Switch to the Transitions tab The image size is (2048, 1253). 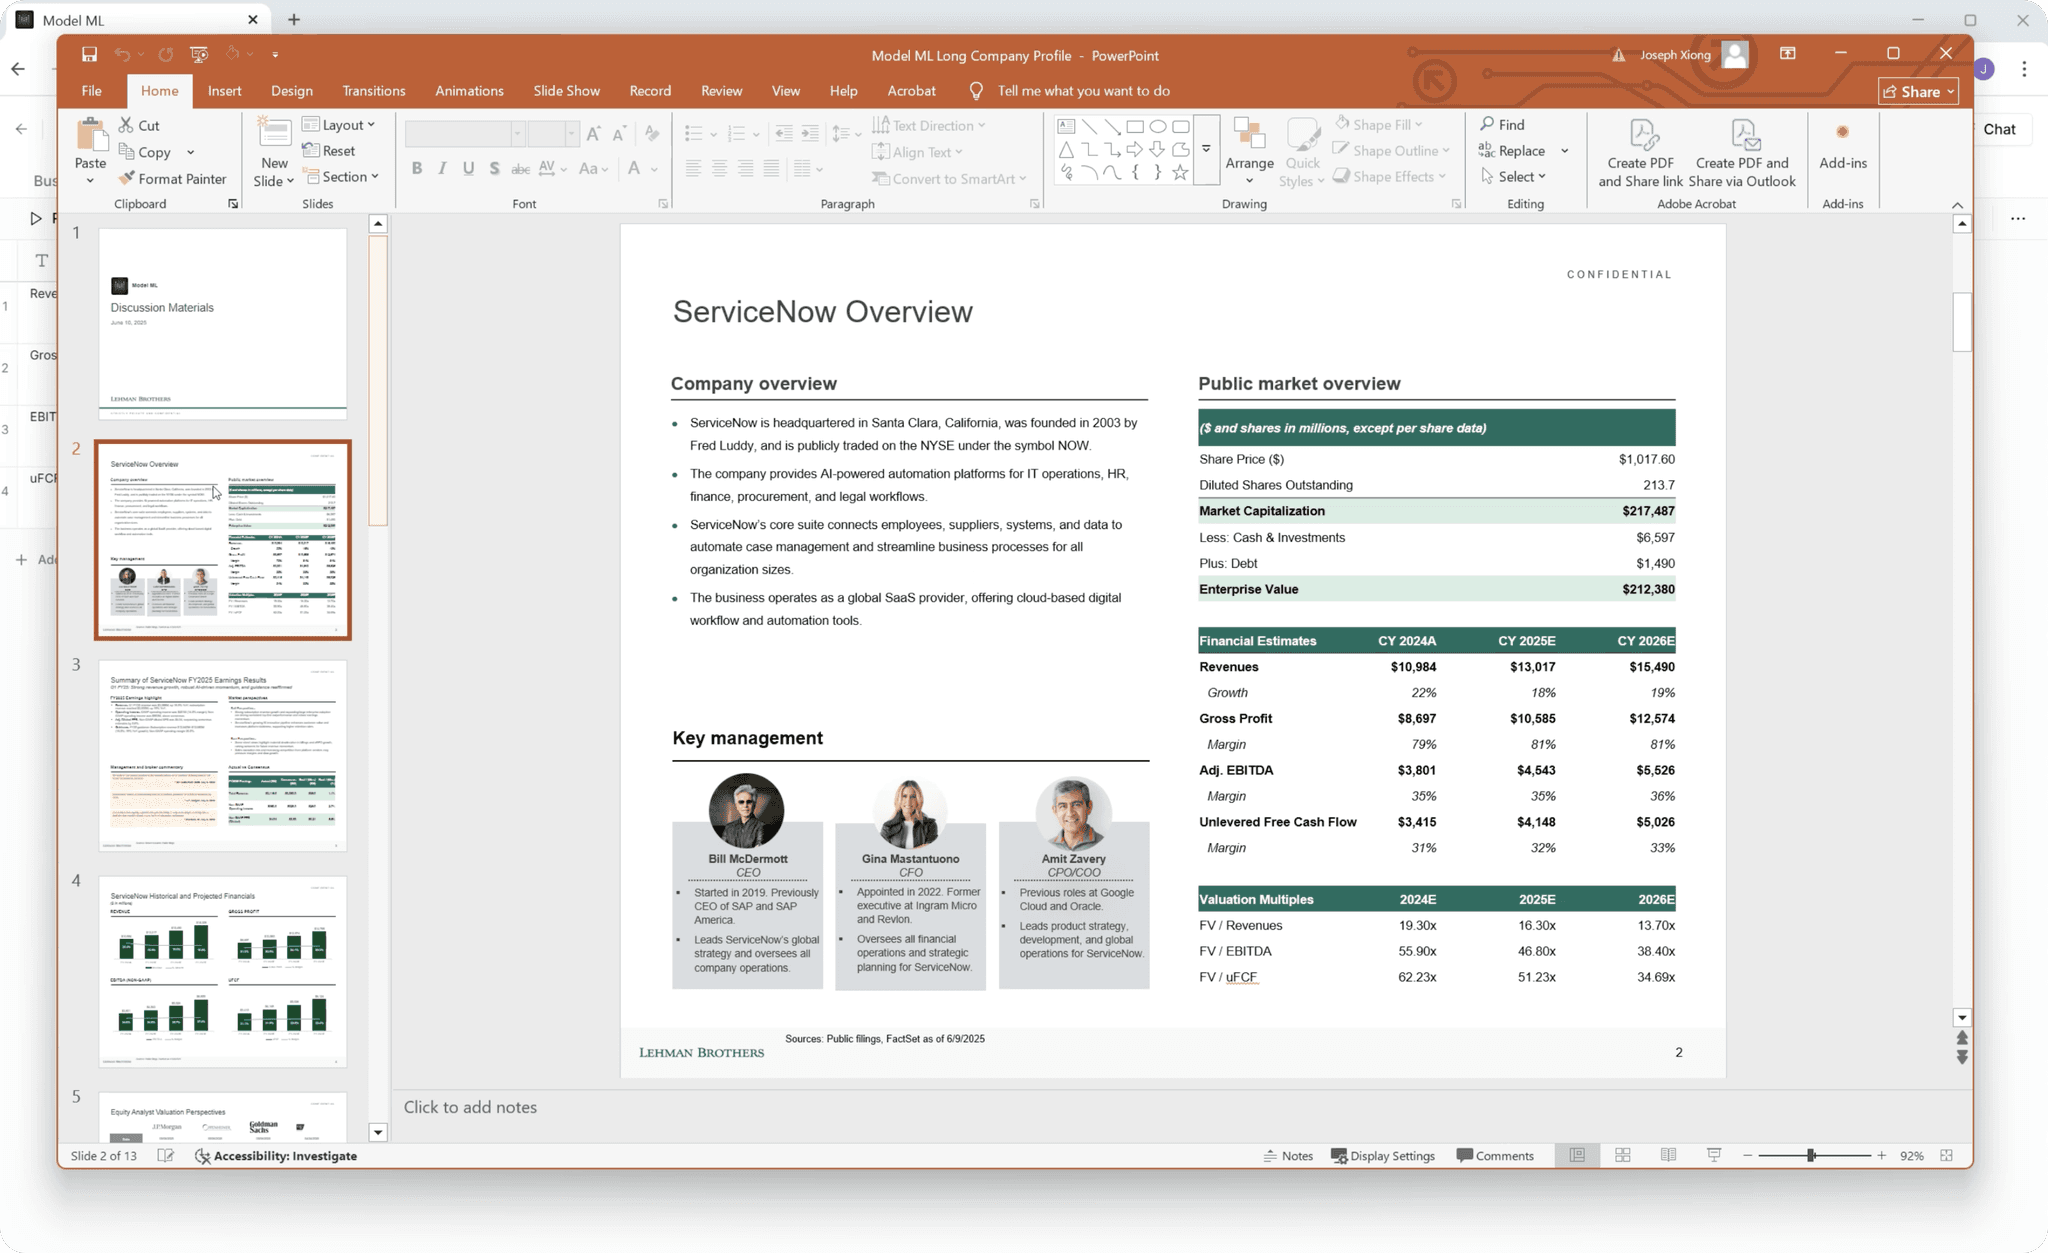373,91
